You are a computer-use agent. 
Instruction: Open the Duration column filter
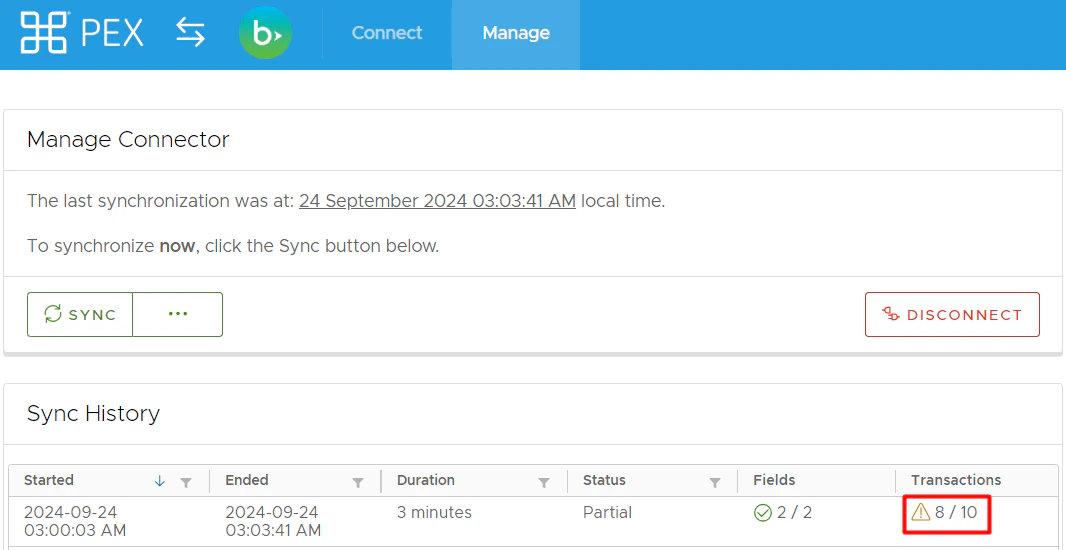click(544, 482)
